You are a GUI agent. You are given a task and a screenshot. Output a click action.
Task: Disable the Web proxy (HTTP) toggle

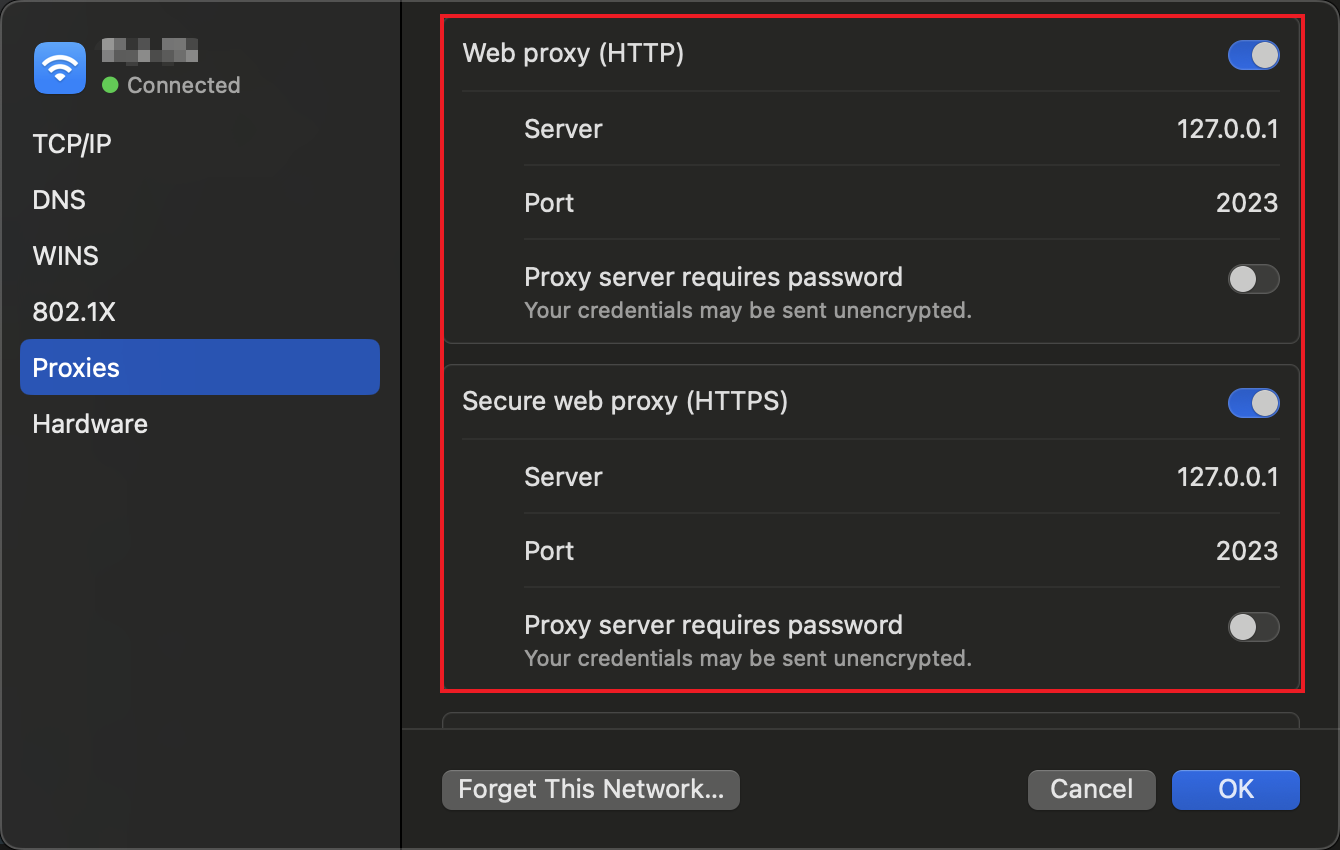[x=1253, y=55]
